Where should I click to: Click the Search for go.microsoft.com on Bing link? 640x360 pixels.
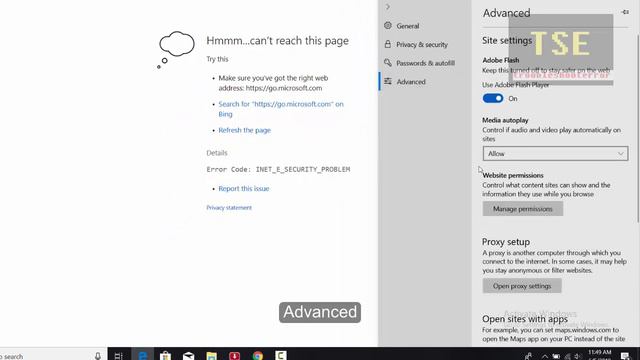pos(281,109)
